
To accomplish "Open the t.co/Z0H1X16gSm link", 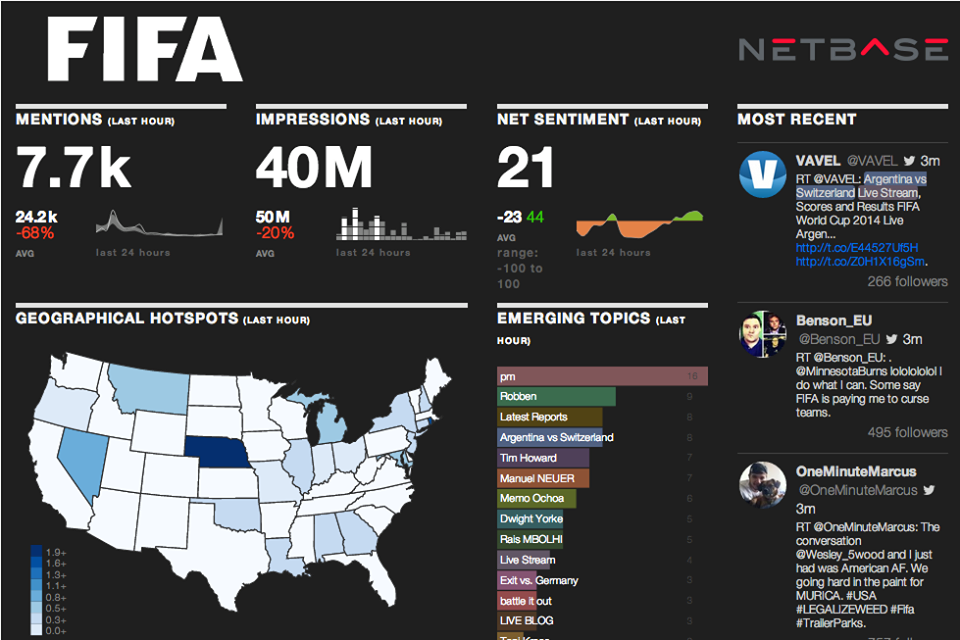I will [857, 262].
